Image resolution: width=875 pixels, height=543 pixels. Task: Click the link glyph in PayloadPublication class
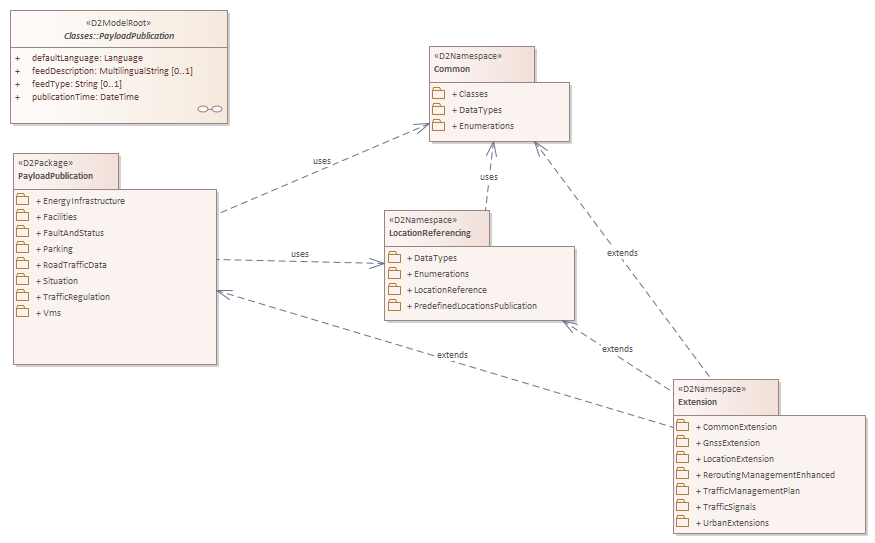pyautogui.click(x=210, y=109)
